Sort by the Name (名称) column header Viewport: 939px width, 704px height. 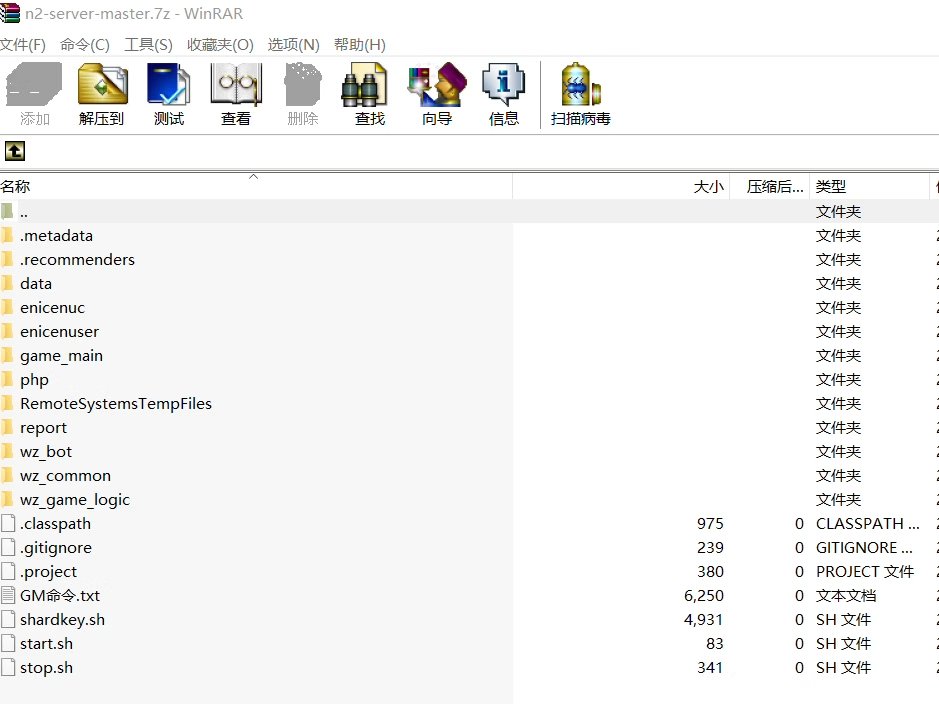(x=256, y=187)
